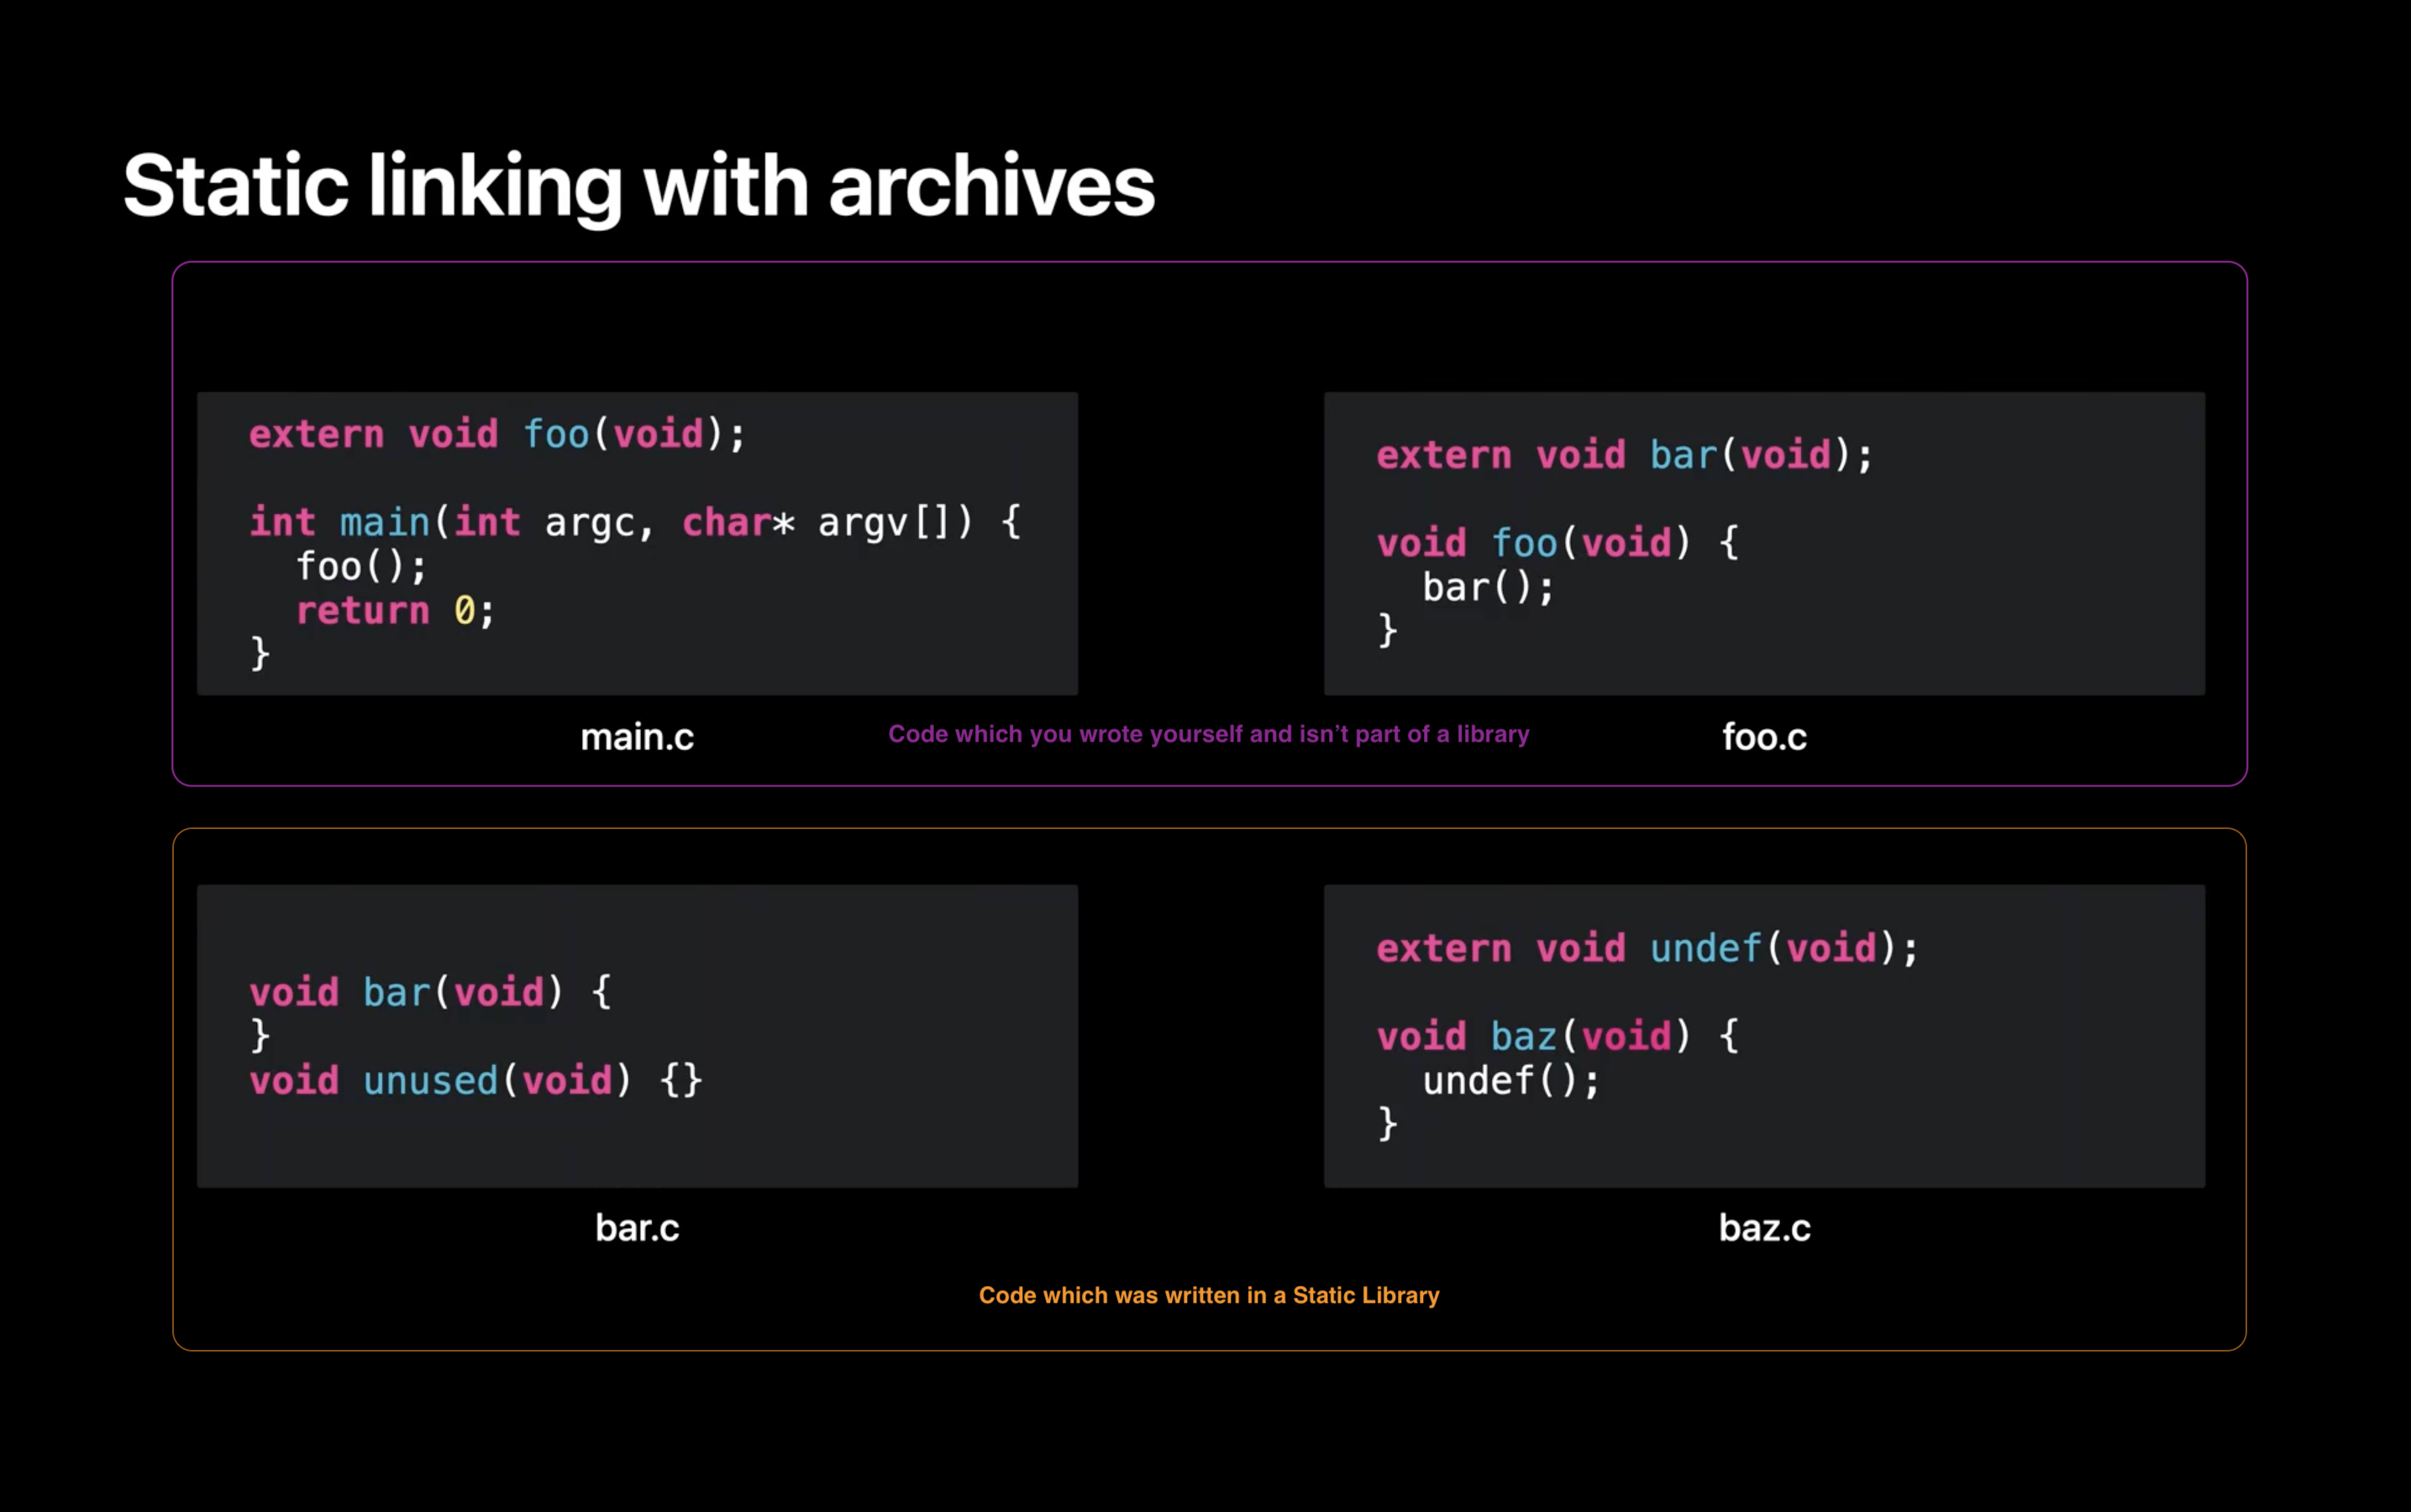Click the 'int main' function declaration line
This screenshot has height=1512, width=2411.
point(634,522)
